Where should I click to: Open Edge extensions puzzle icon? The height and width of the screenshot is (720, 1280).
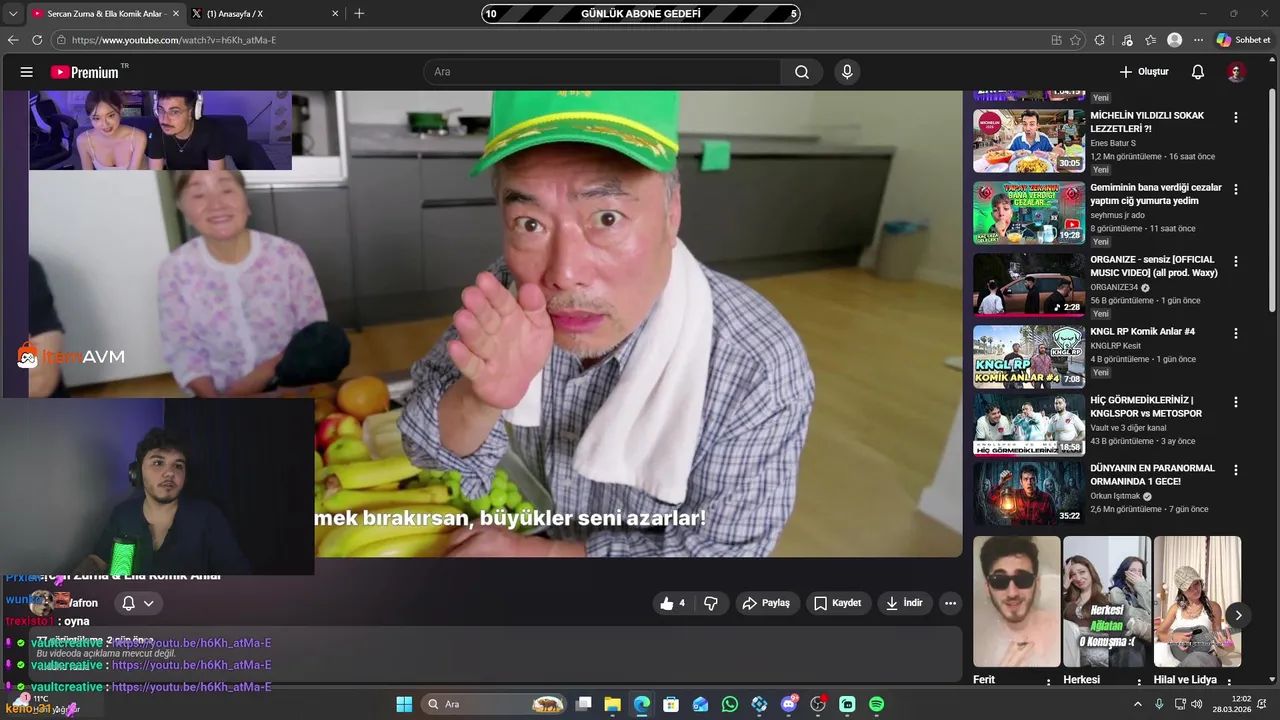pos(1100,40)
